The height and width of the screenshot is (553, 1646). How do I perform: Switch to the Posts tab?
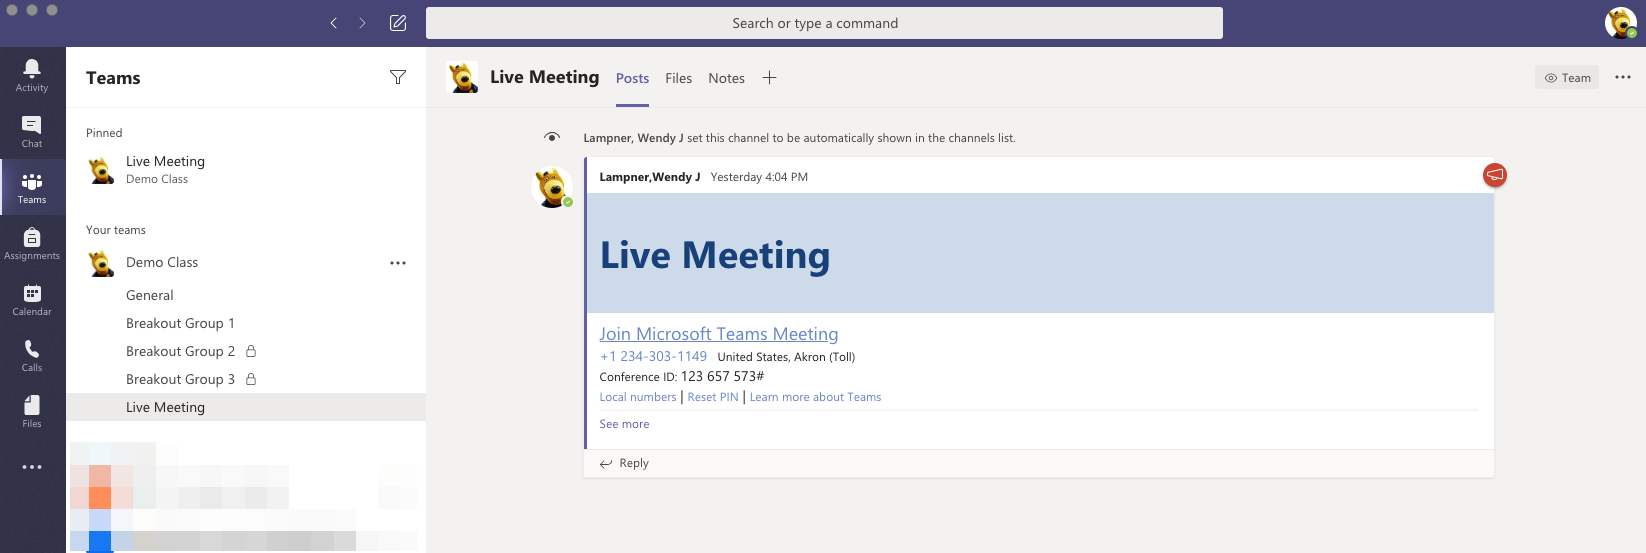(x=632, y=78)
